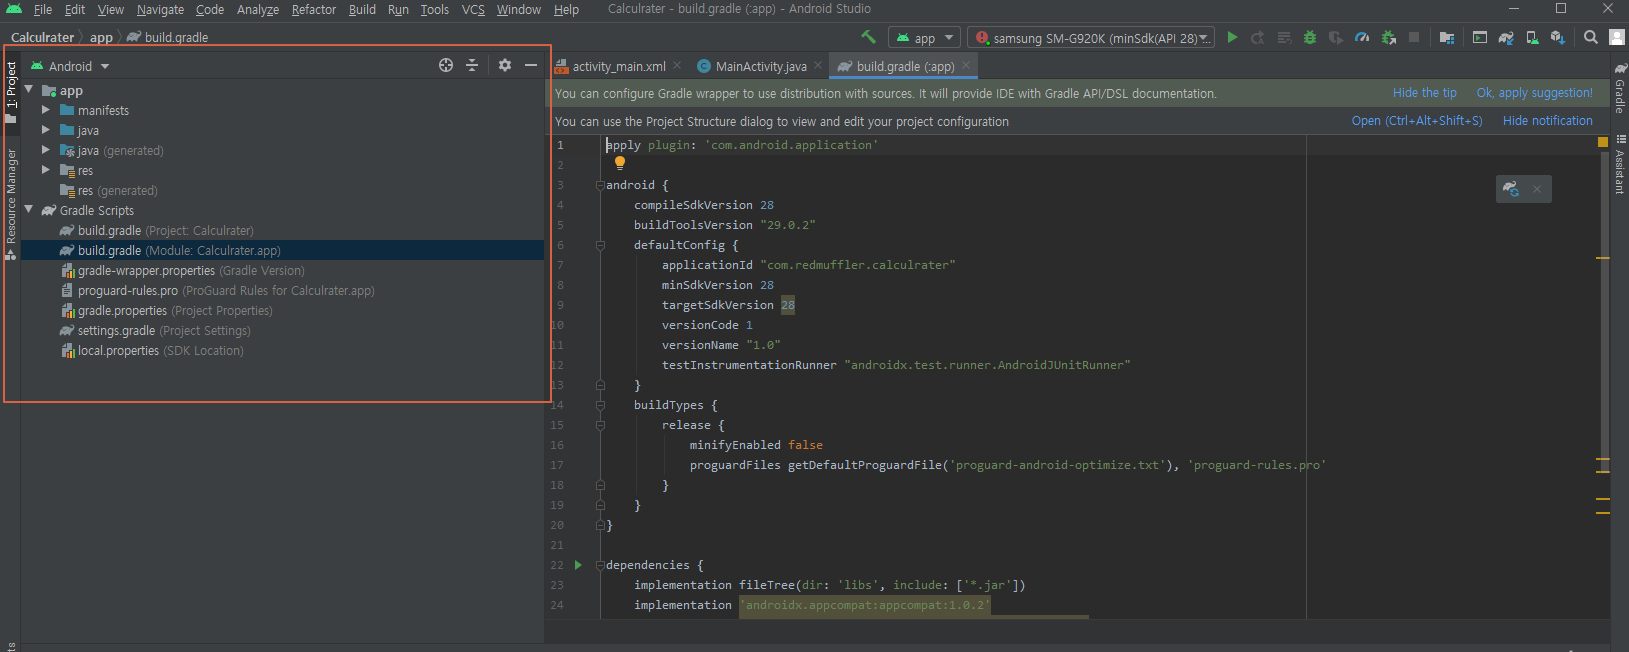Viewport: 1629px width, 652px height.
Task: Click the yellow lightbulb intention icon
Action: coord(620,163)
